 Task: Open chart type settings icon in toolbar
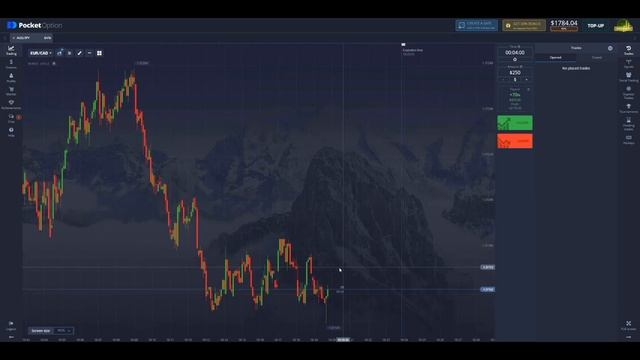(60, 53)
